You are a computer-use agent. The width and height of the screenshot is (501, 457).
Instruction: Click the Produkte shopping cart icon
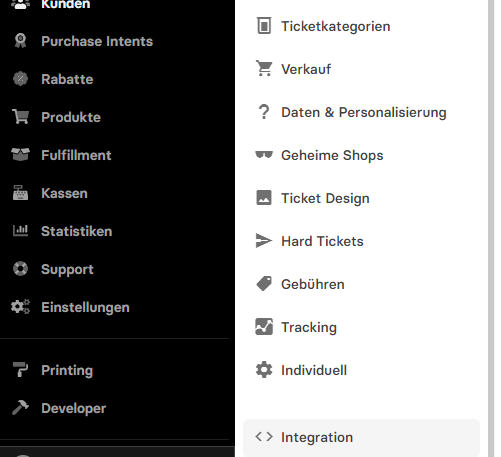tap(20, 117)
